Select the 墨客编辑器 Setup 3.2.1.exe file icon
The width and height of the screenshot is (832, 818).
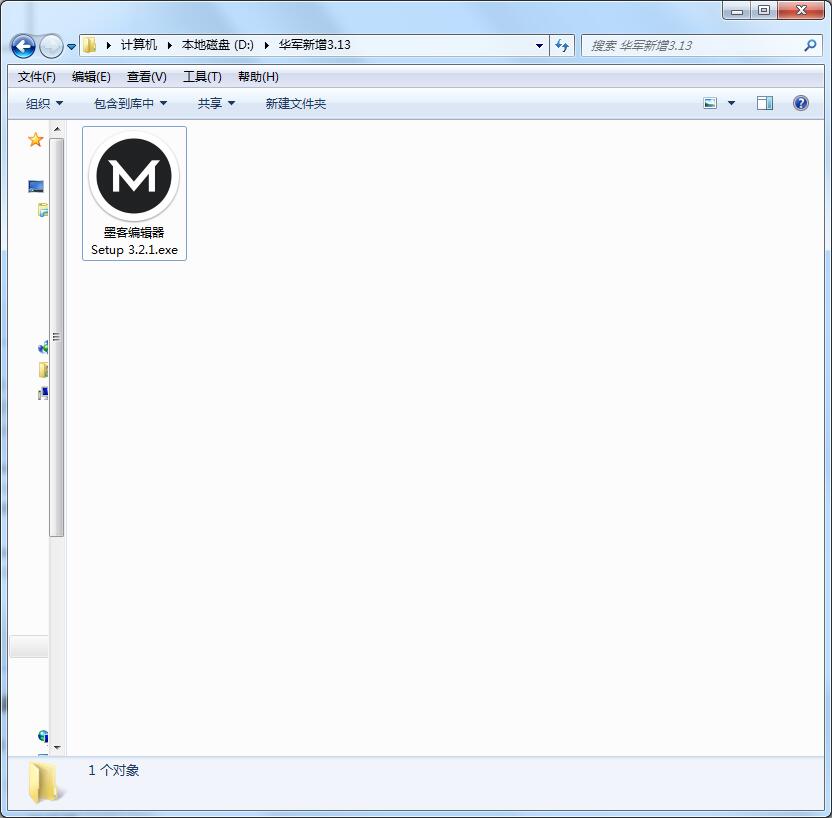tap(134, 176)
